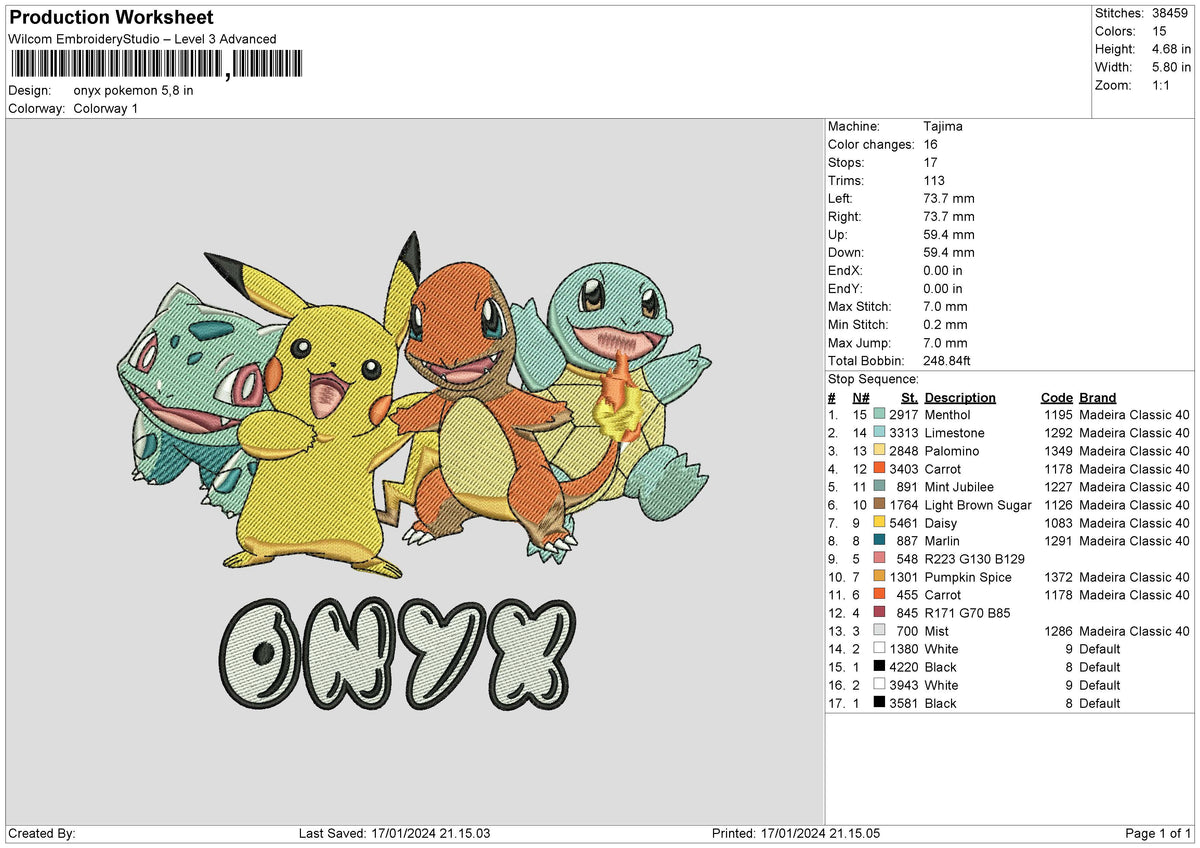This screenshot has height=848, width=1200.
Task: Click the ONYX lettering in the design
Action: (397, 654)
